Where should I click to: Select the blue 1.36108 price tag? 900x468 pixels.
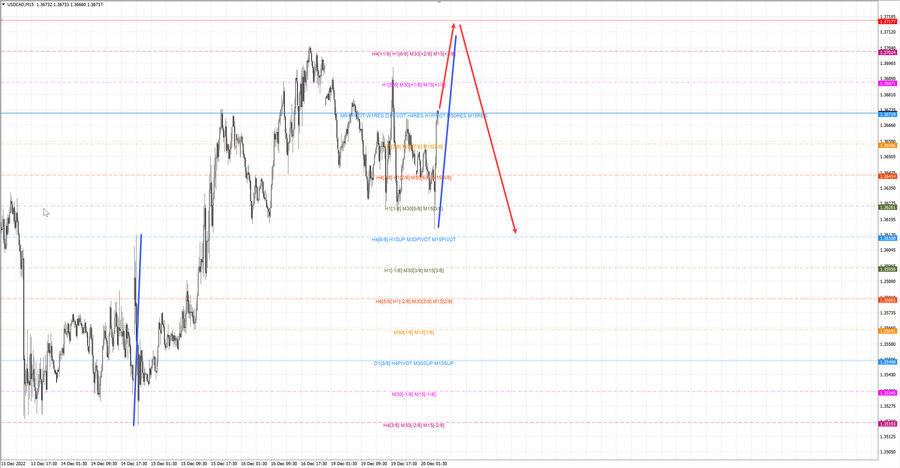point(888,238)
